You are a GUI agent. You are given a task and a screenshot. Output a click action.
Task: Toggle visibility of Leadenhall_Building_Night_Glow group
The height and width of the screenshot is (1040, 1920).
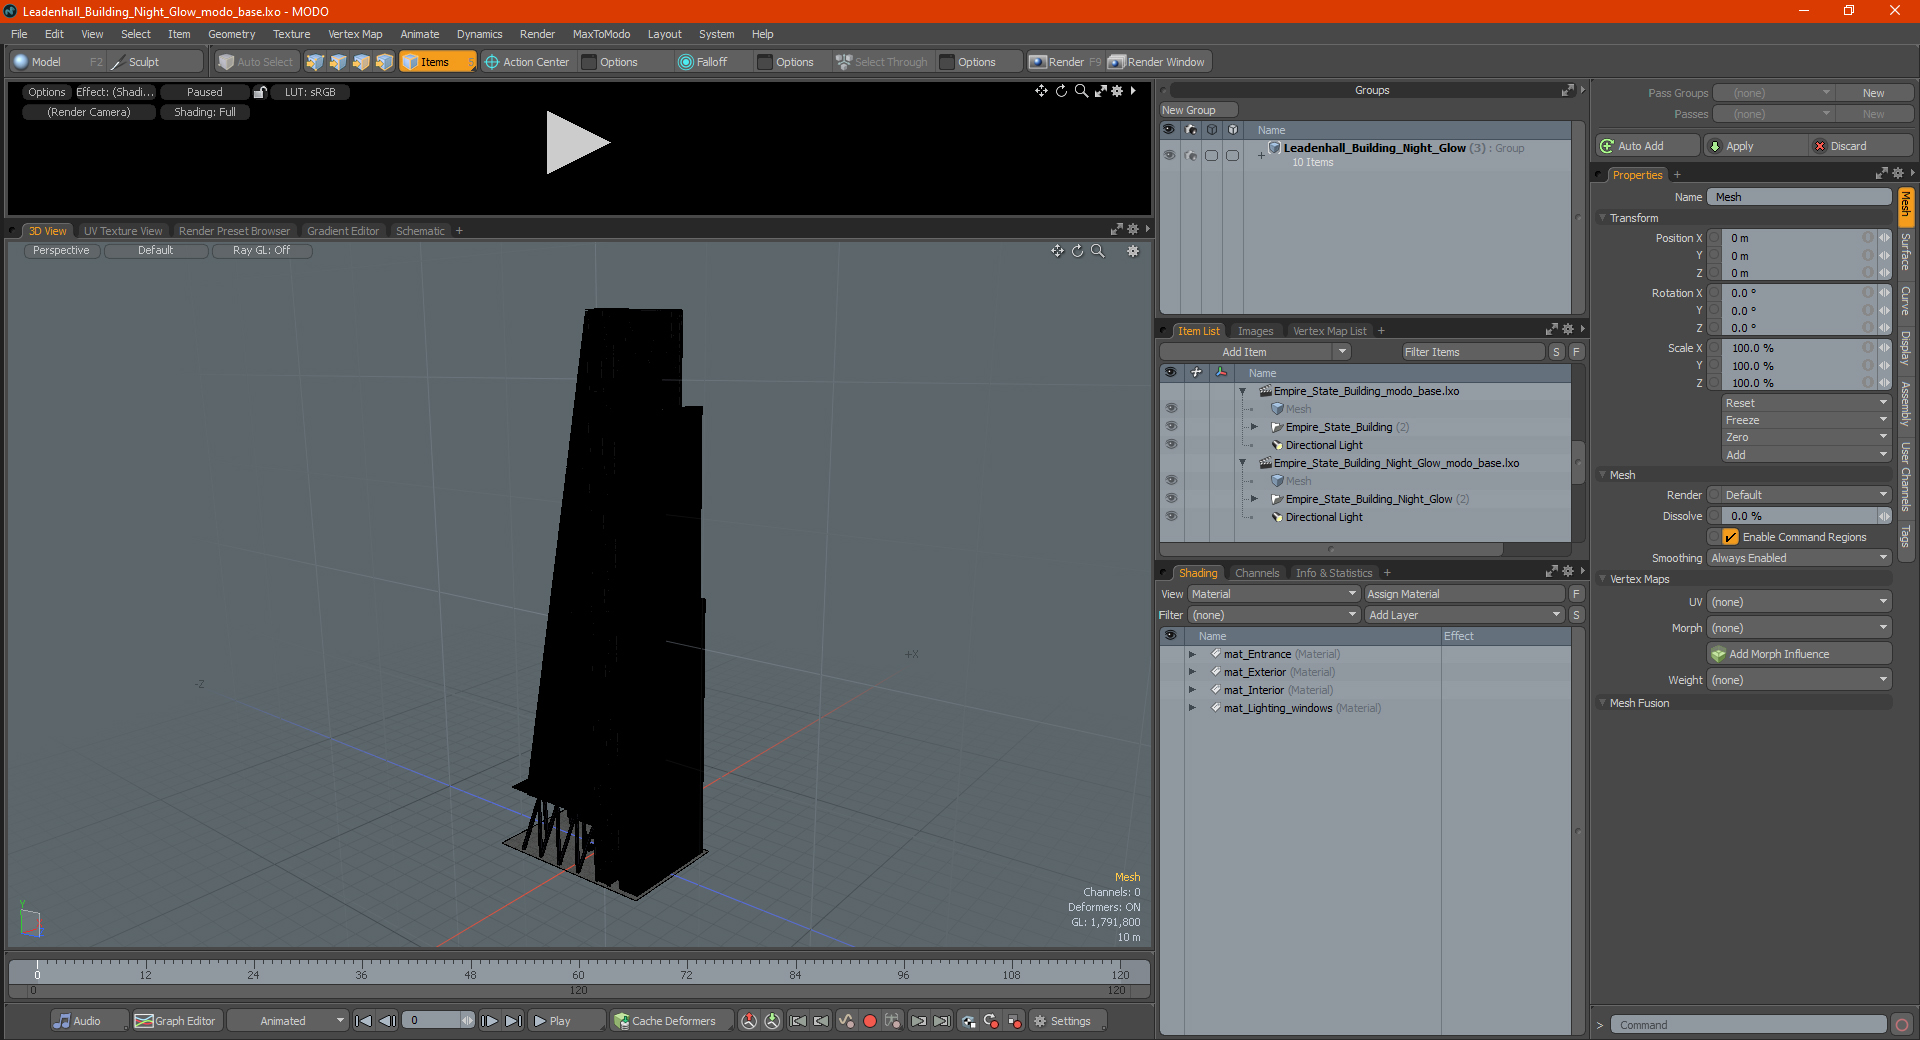(1169, 155)
